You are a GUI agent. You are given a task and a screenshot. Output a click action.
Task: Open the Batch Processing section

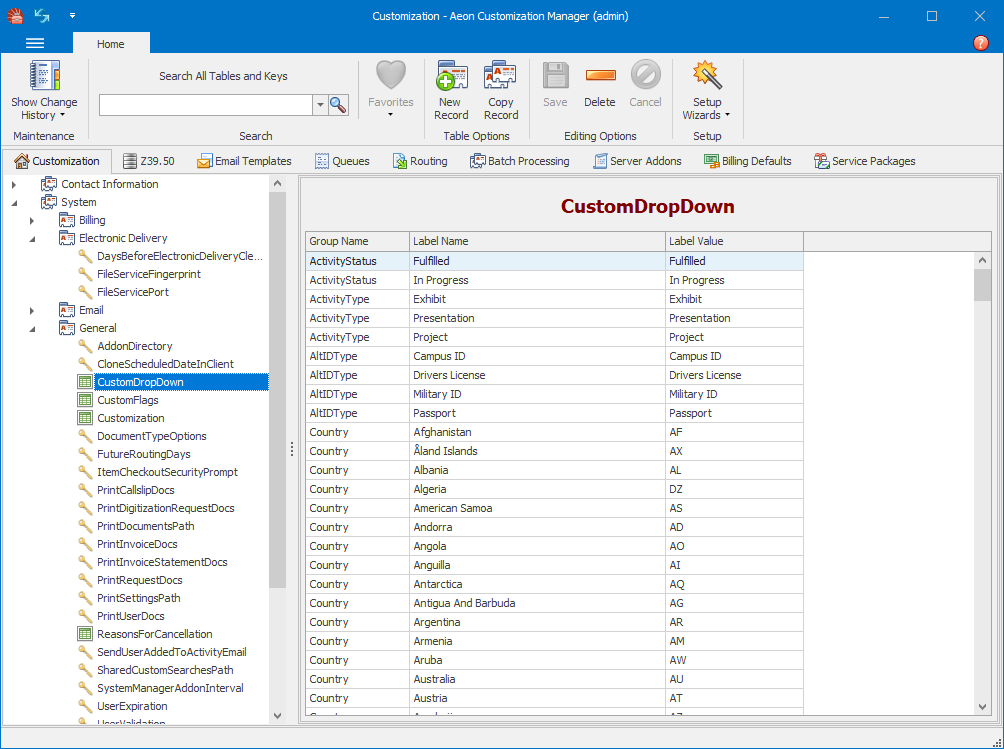tap(519, 160)
